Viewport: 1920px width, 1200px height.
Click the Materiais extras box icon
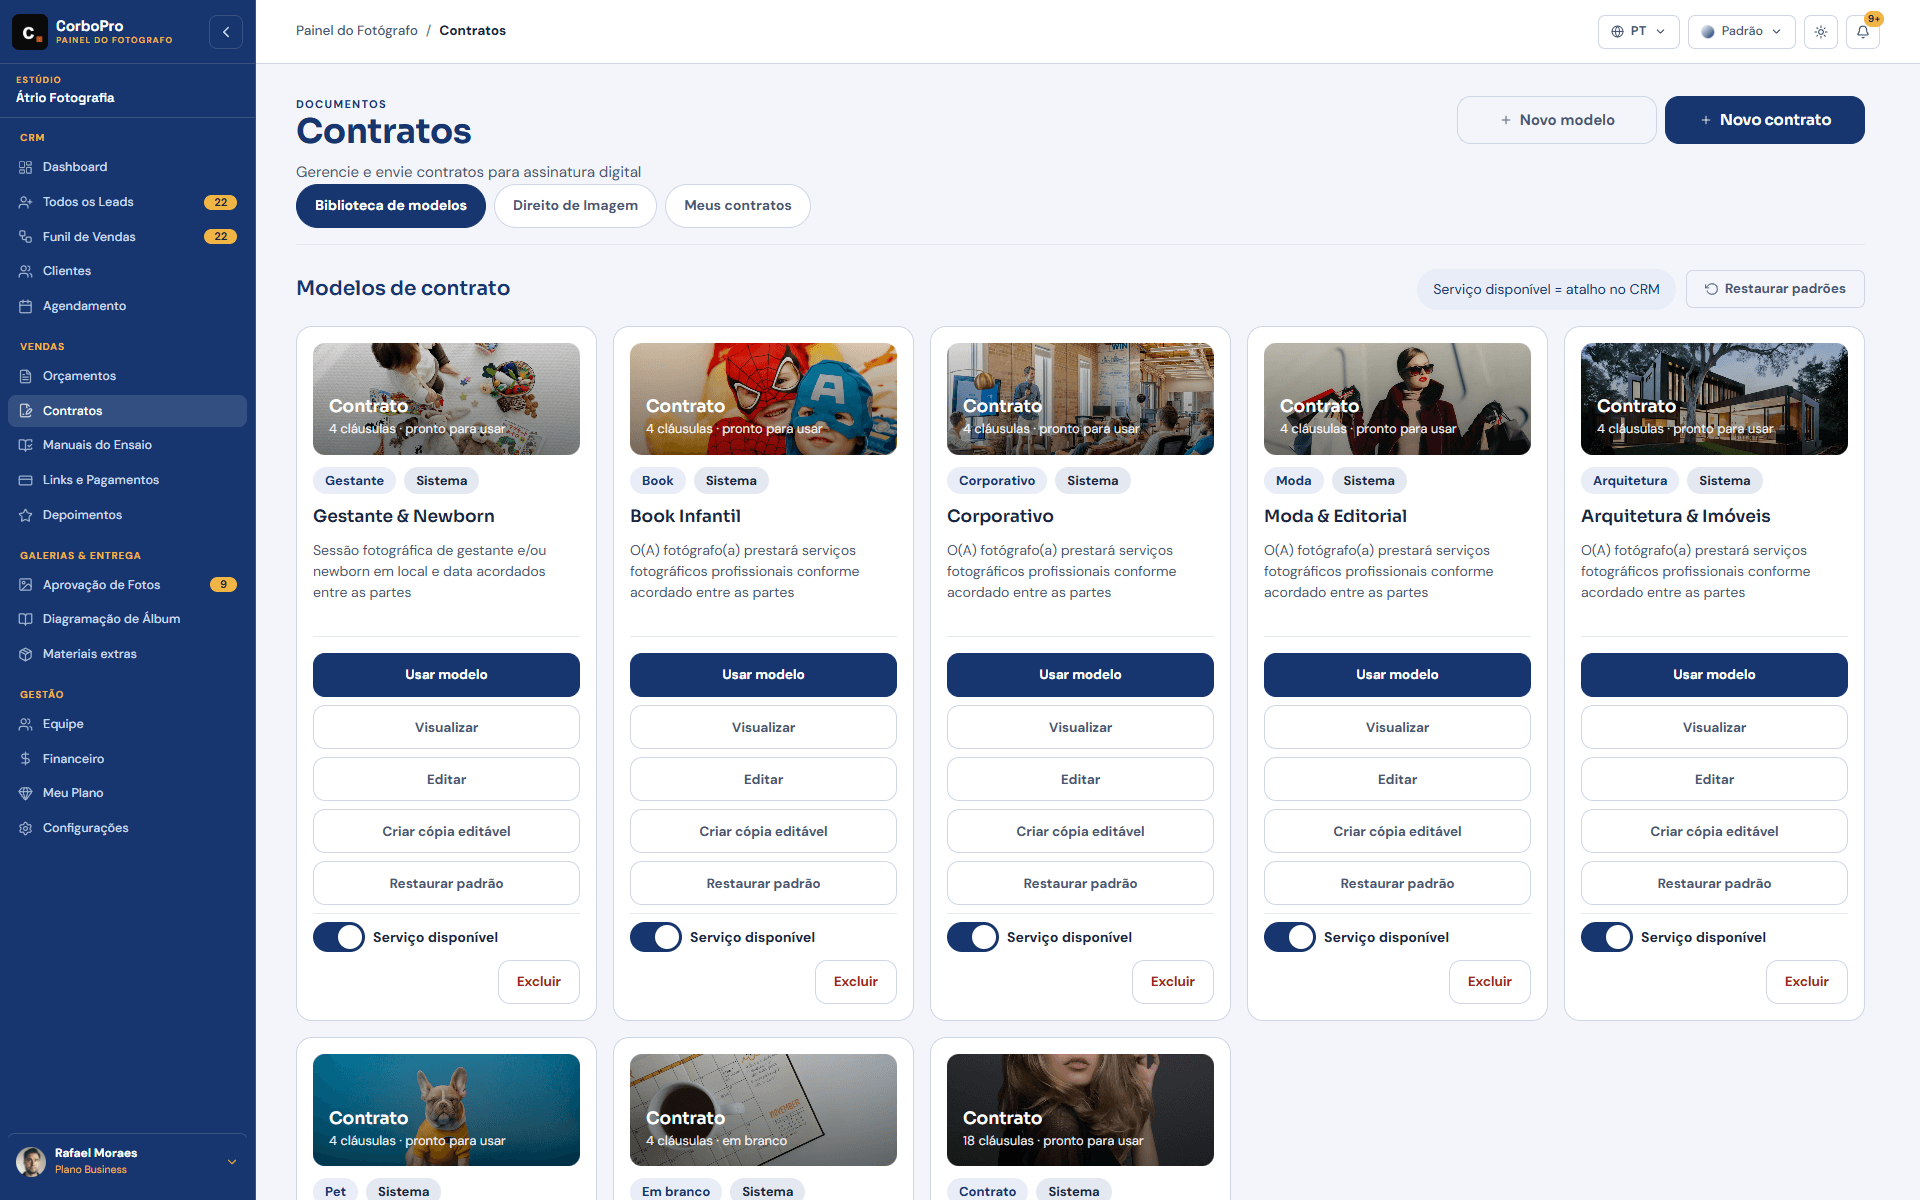26,654
